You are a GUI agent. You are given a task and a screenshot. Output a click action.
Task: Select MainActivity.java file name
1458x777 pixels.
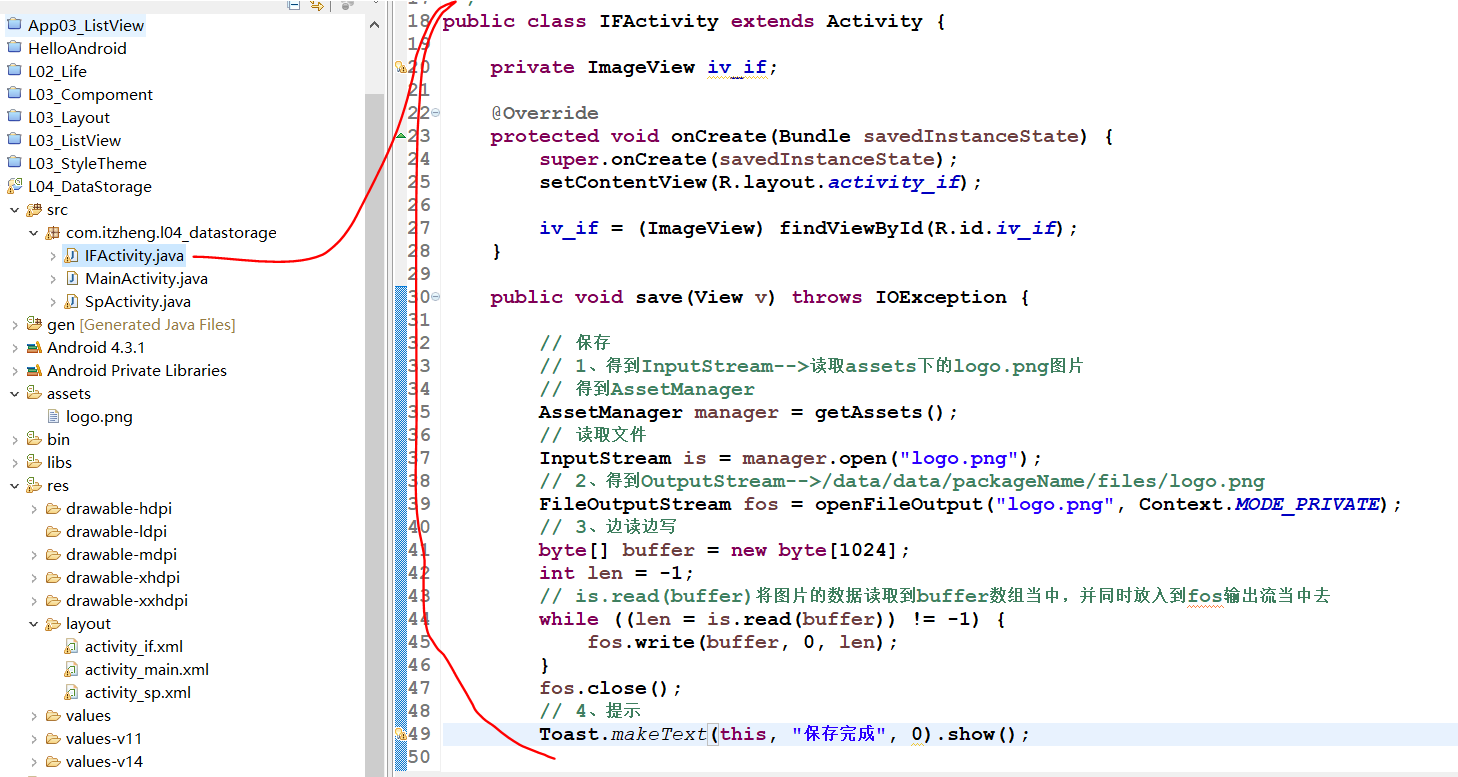click(x=146, y=279)
